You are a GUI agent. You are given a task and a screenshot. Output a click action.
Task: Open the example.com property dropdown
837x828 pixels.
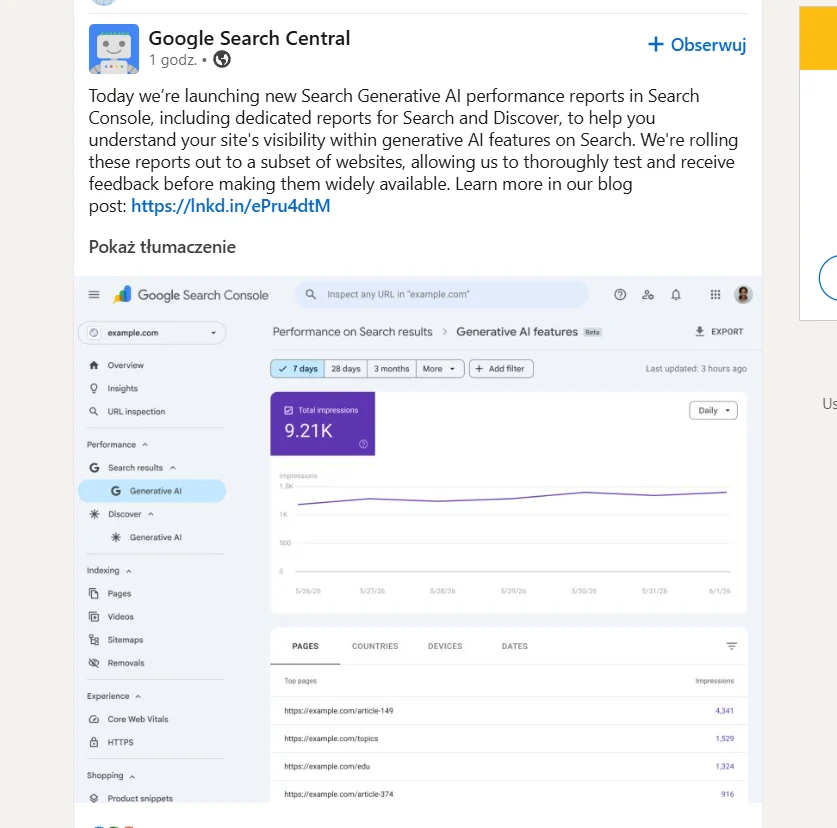pyautogui.click(x=152, y=333)
